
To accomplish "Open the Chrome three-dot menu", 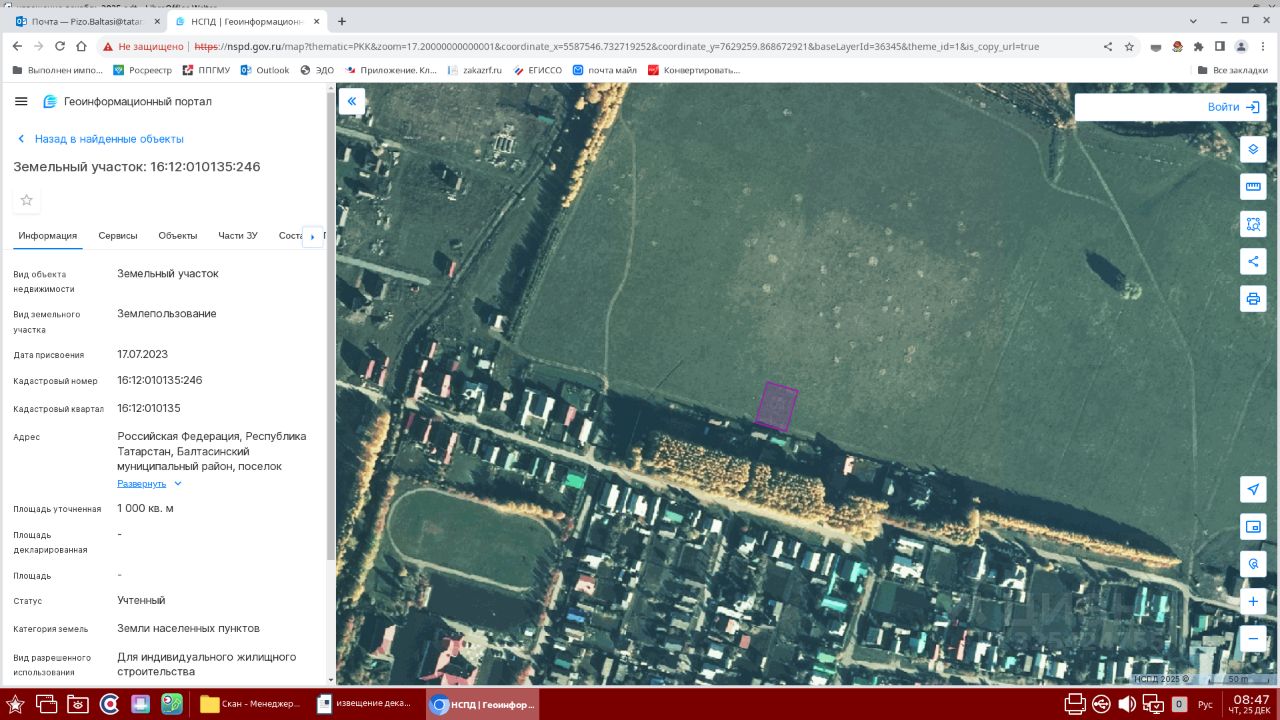I will click(x=1263, y=46).
